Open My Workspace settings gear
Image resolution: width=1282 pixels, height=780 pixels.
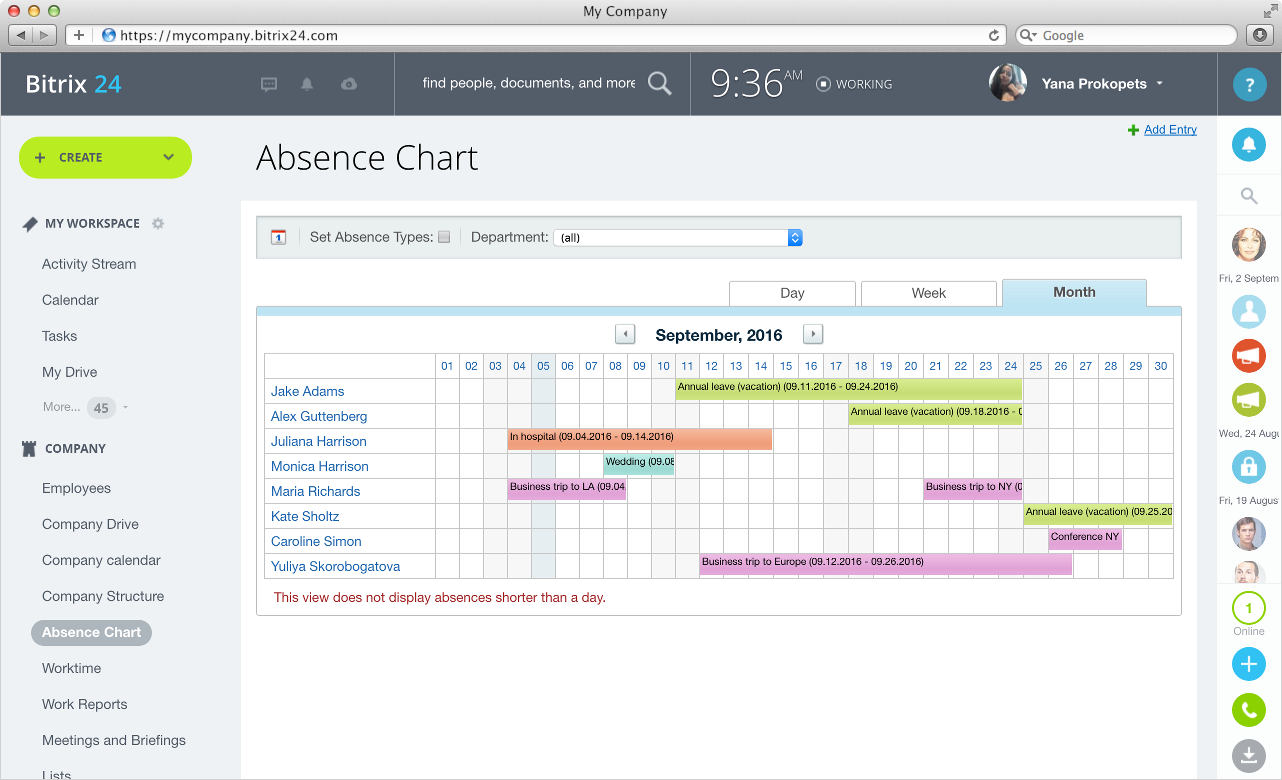pos(158,224)
